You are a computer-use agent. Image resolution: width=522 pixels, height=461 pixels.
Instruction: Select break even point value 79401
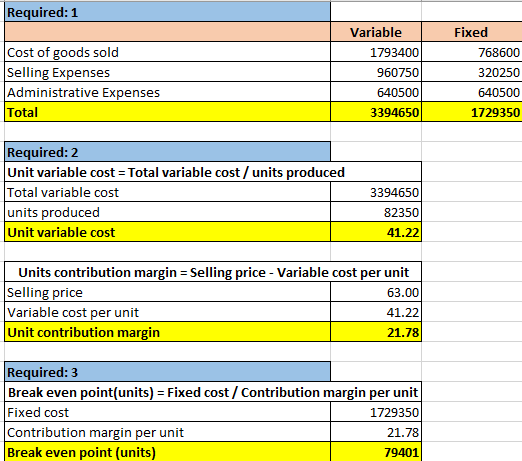(376, 452)
